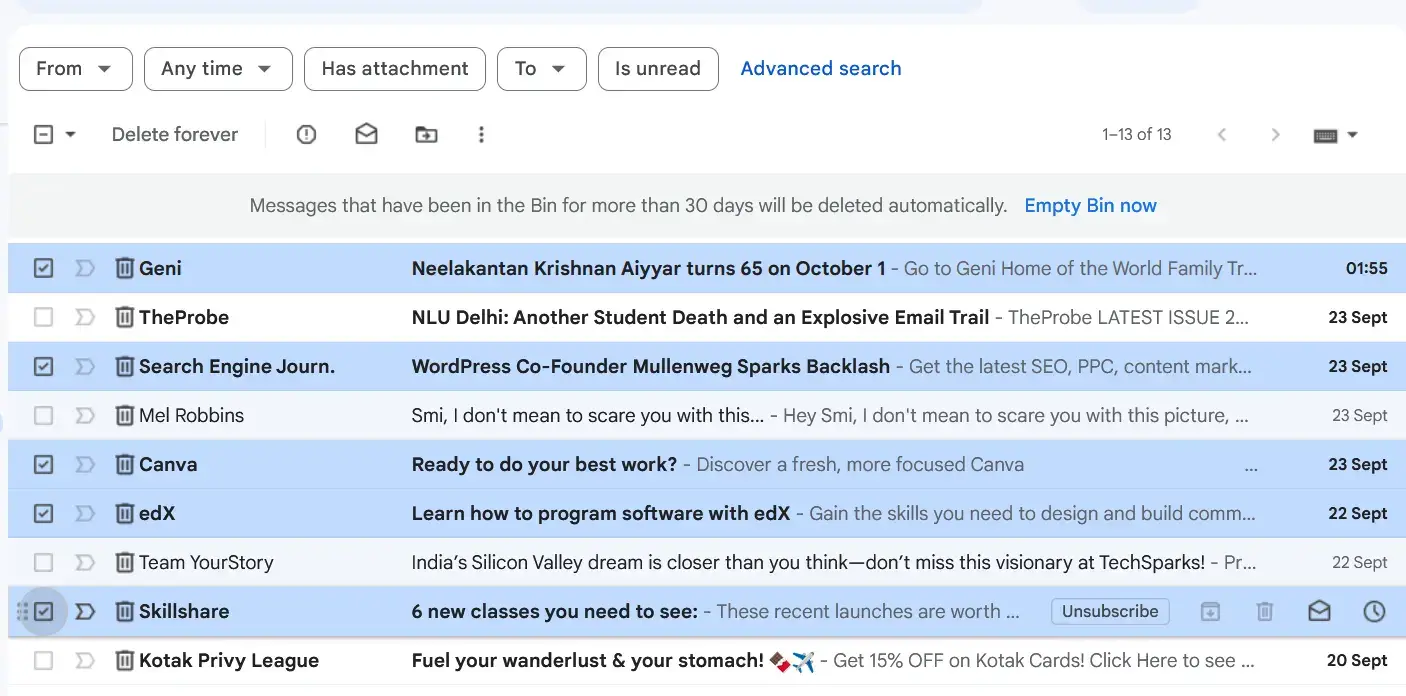The height and width of the screenshot is (696, 1406).
Task: Click the 01:55 timestamp on the Geni email
Action: tap(1367, 268)
